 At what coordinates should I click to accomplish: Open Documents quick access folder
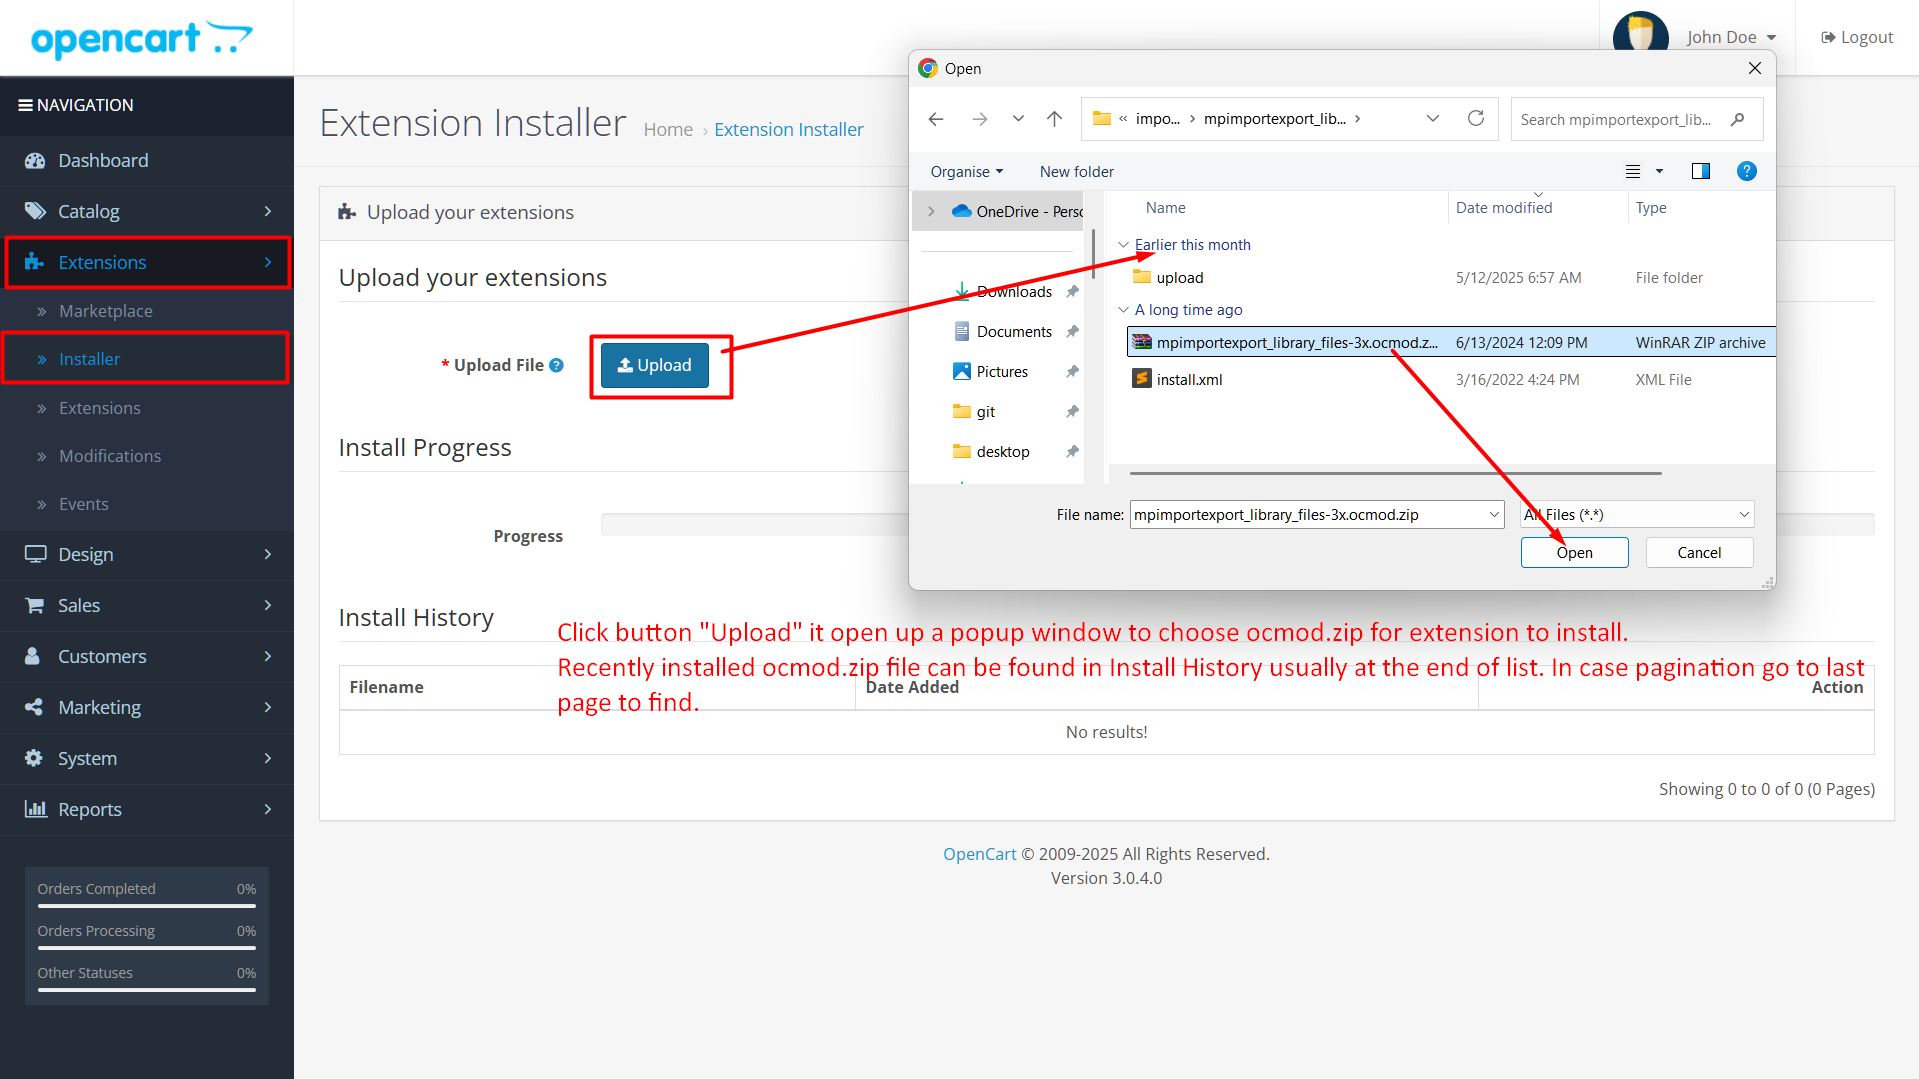click(1014, 331)
